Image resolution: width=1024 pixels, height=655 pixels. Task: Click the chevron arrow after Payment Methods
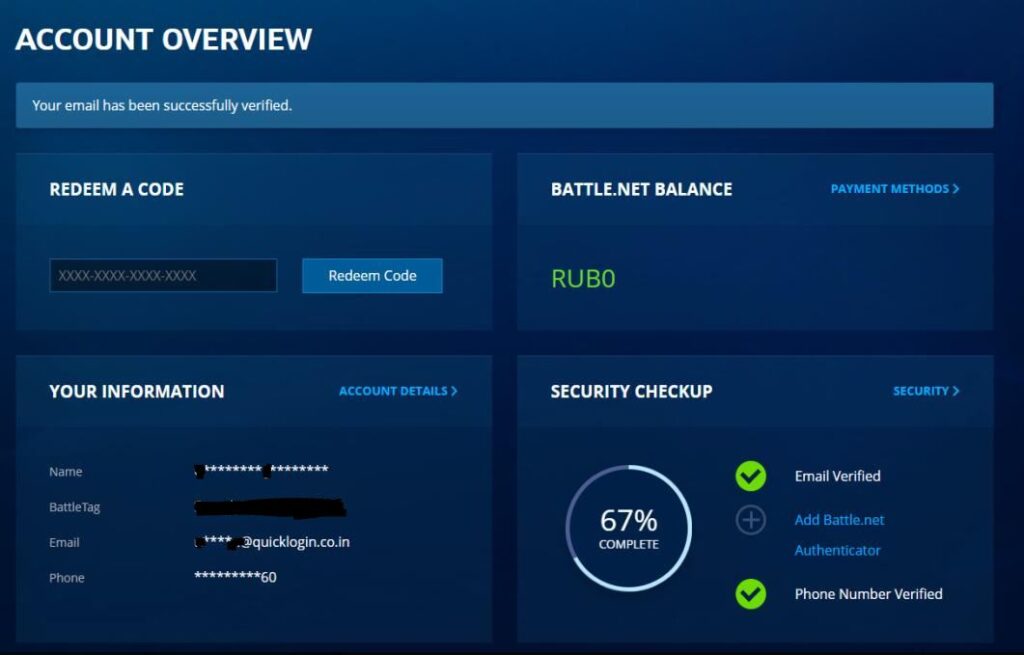(956, 189)
